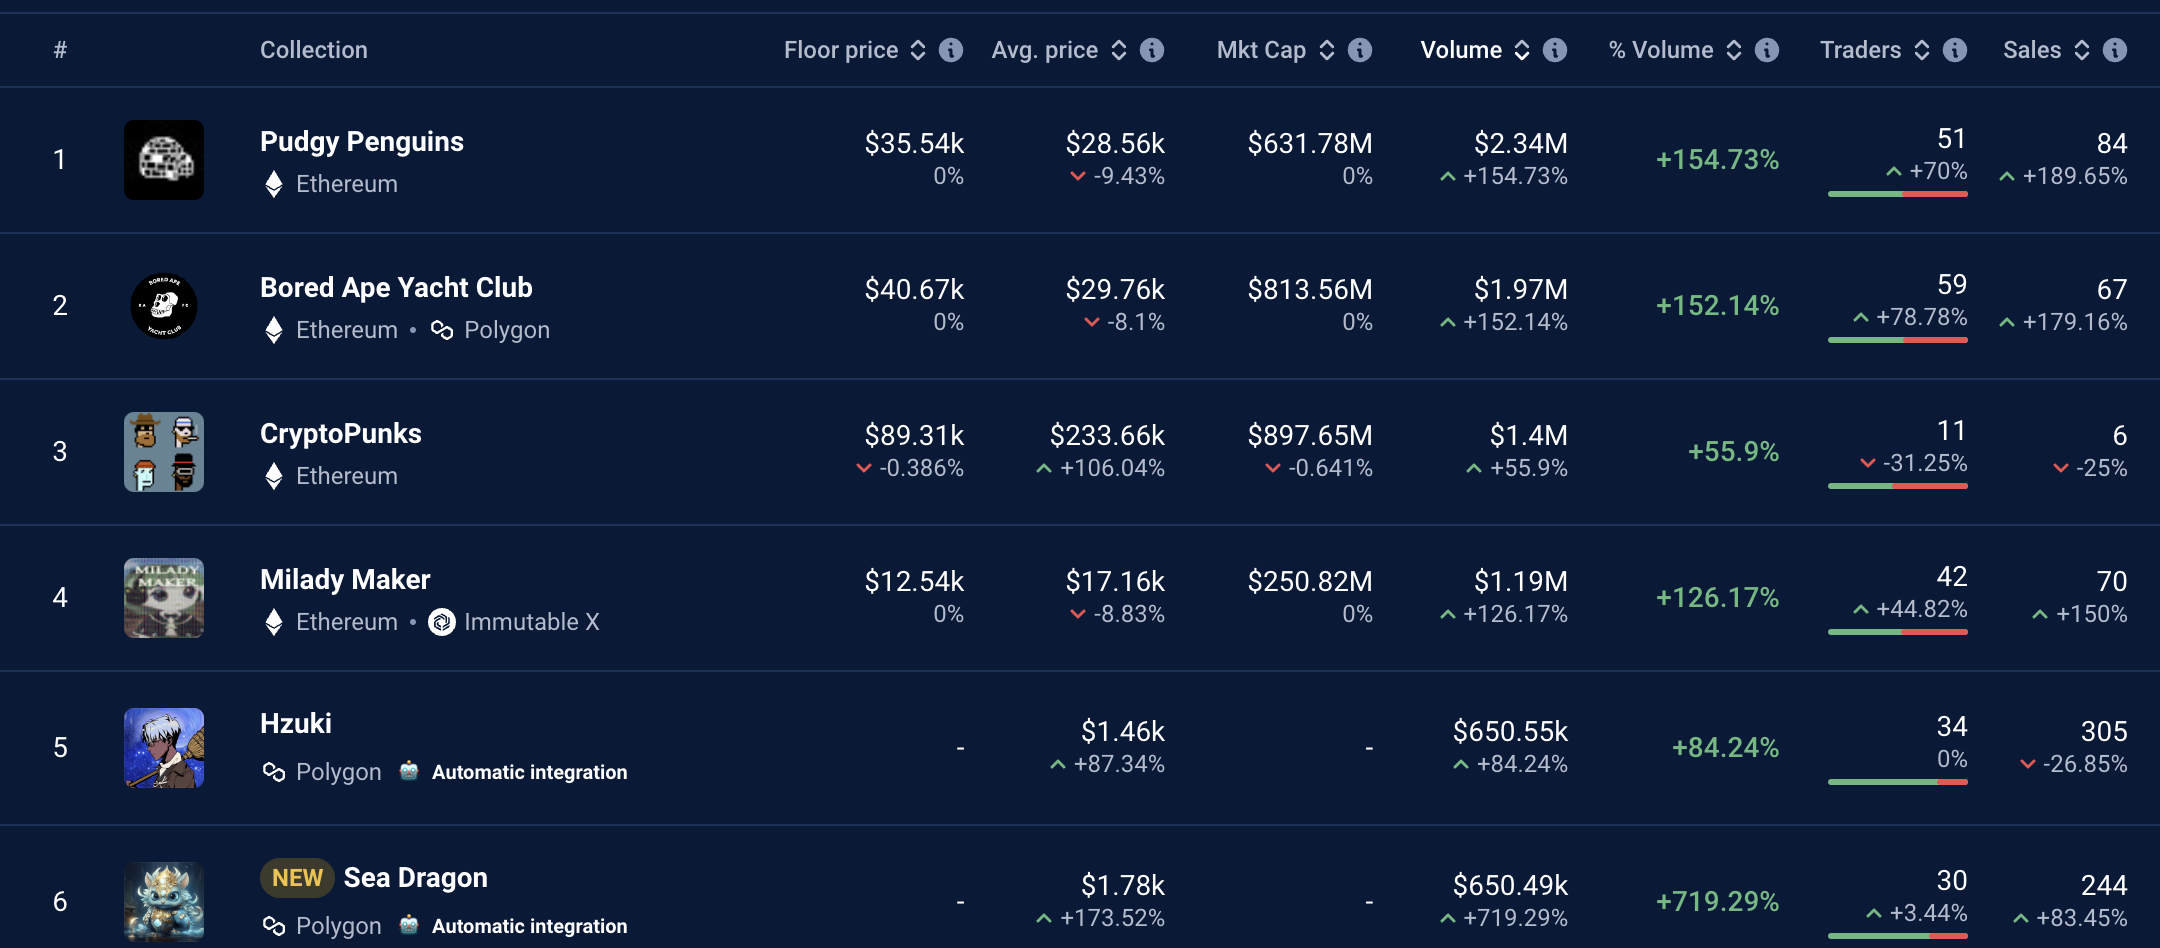Click CryptoPunks market cap $897.65M
The image size is (2160, 948).
pyautogui.click(x=1310, y=436)
